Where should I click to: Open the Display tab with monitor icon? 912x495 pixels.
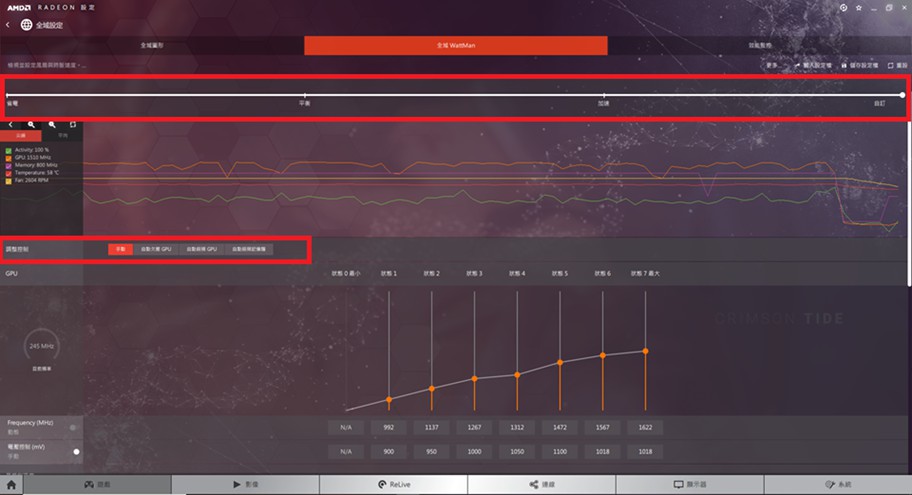690,485
